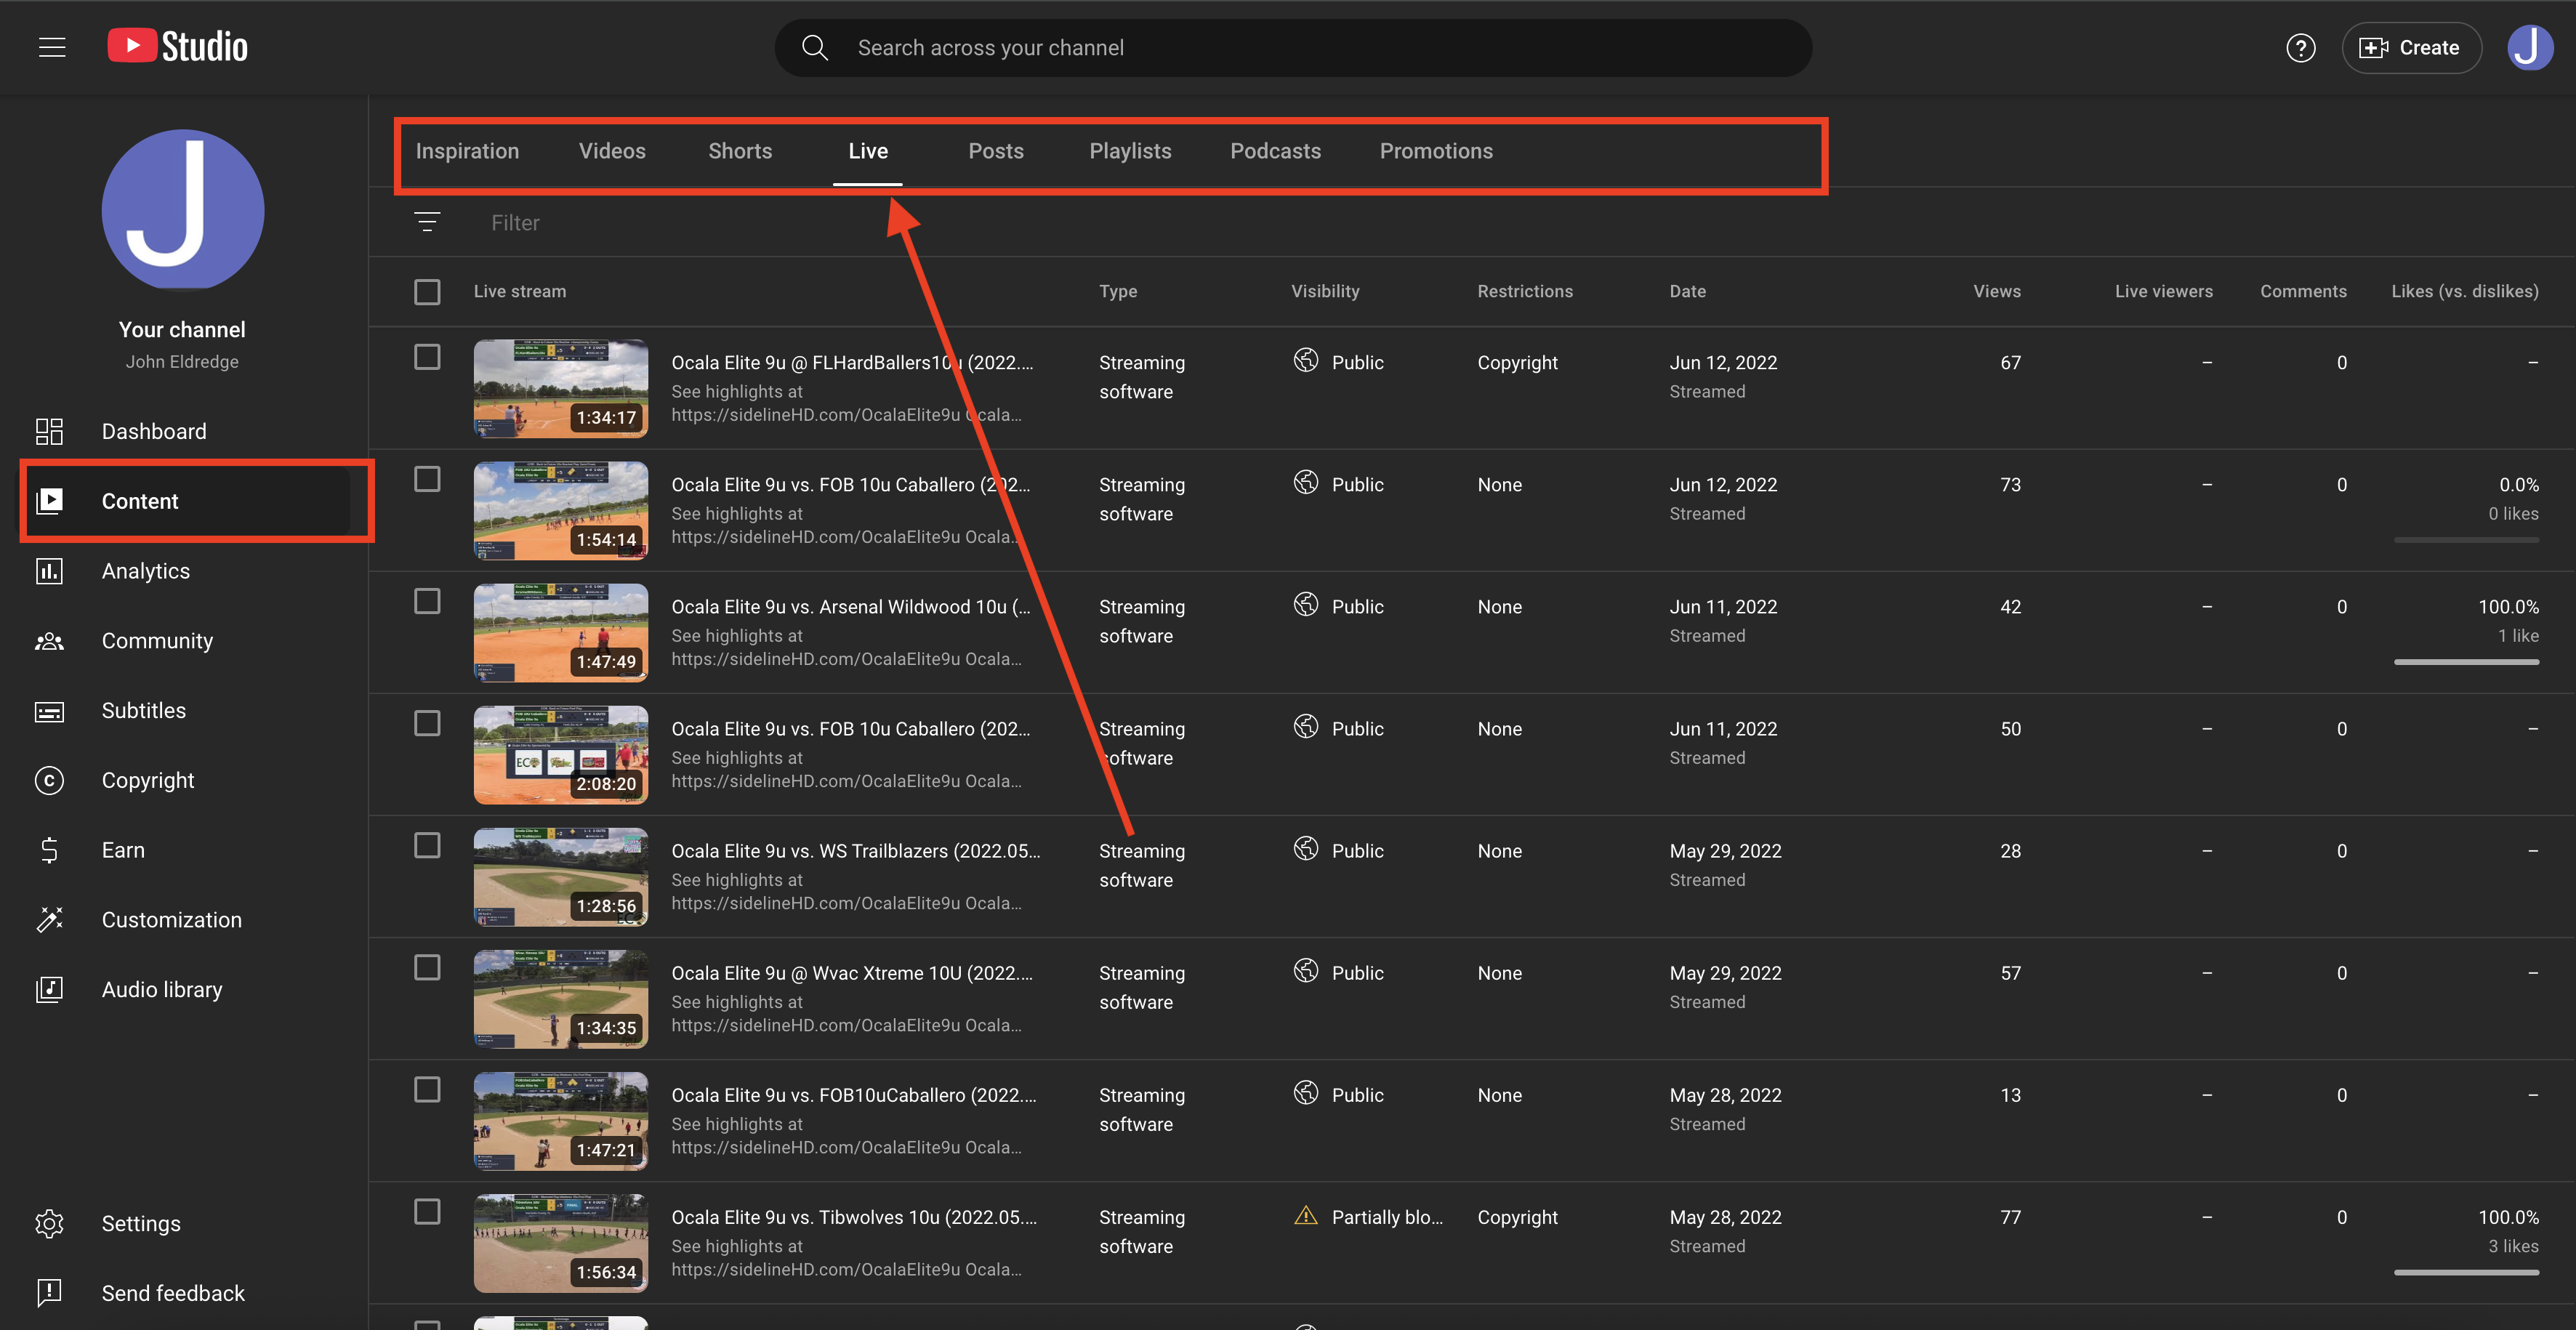Open the Posts tab
Screen dimensions: 2576x1330
coord(996,151)
